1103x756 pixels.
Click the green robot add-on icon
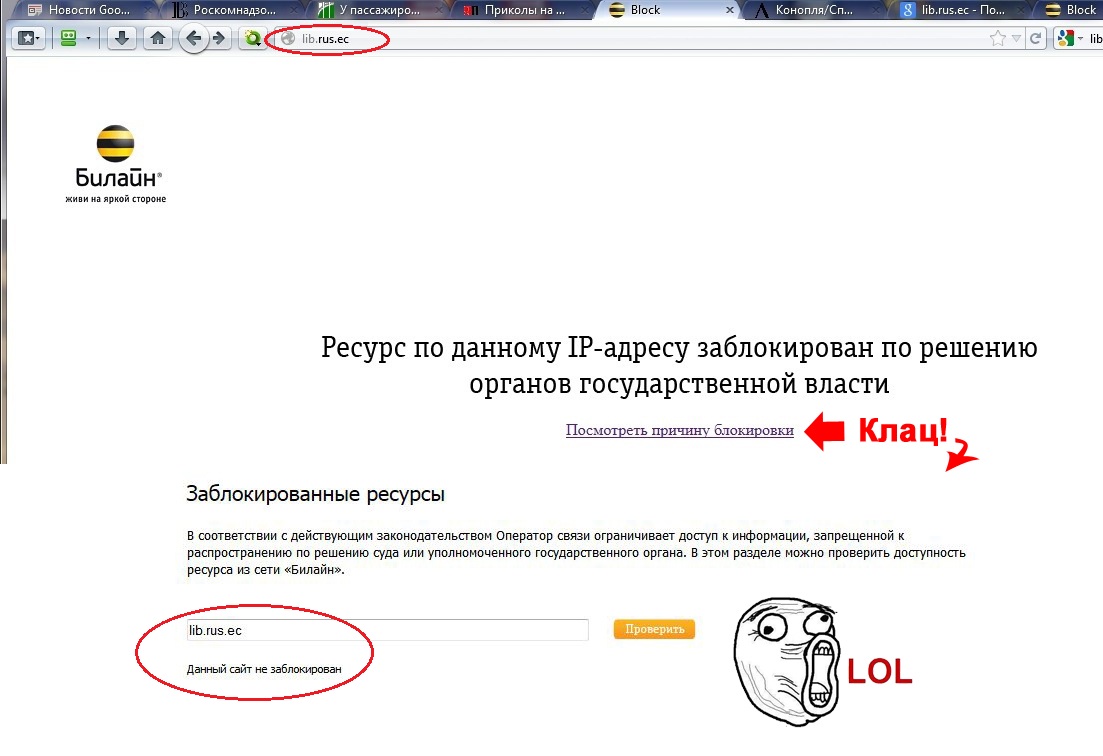point(68,38)
